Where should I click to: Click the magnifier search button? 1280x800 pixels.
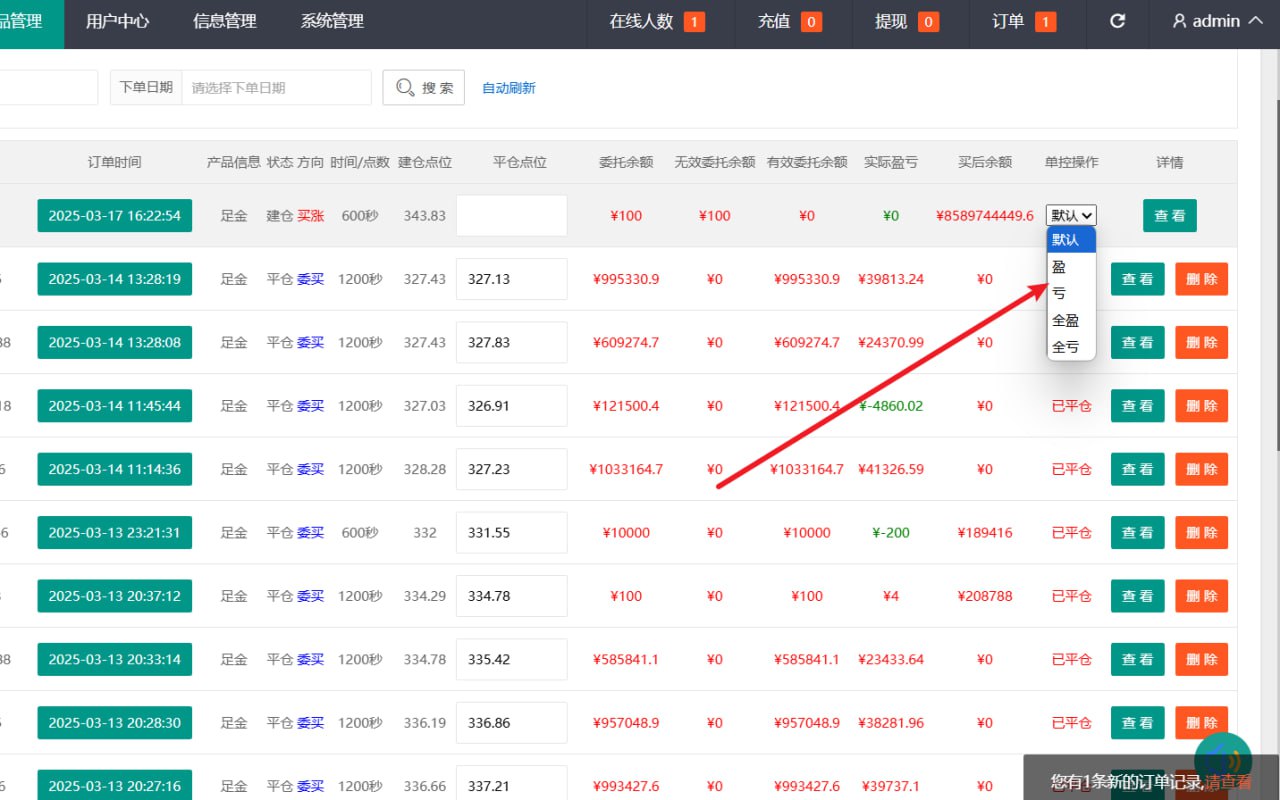point(423,88)
